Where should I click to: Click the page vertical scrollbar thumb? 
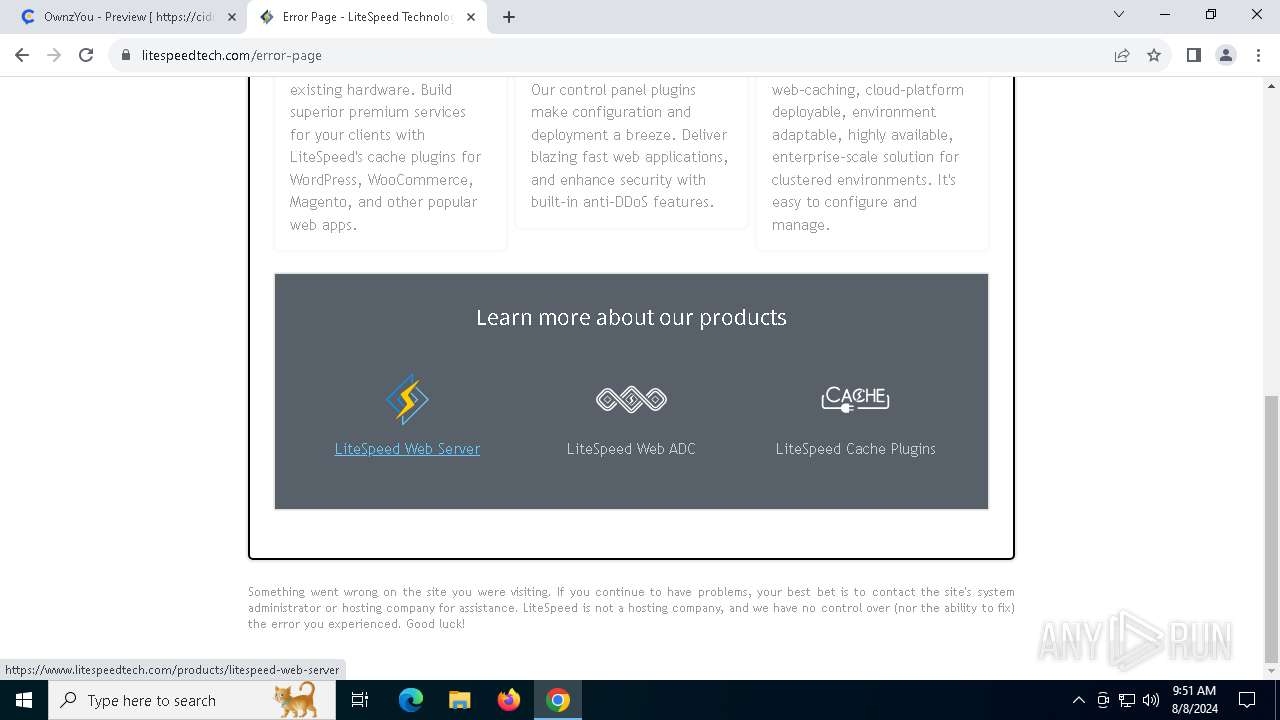point(1271,528)
